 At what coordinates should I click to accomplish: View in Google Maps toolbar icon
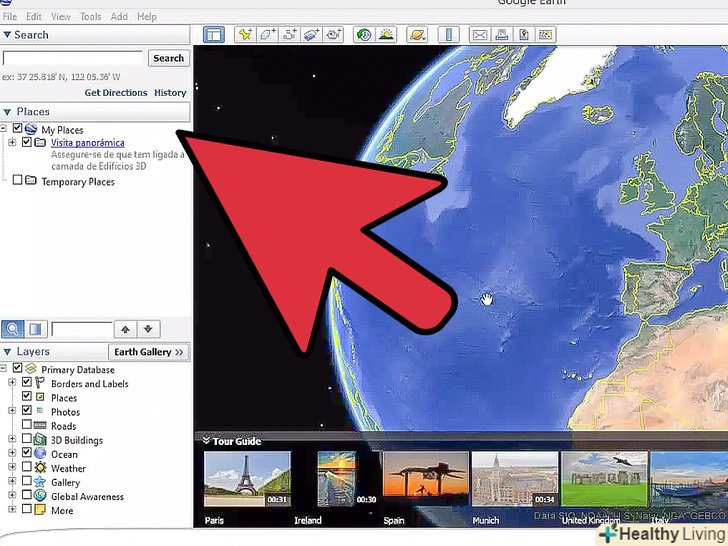[x=546, y=35]
